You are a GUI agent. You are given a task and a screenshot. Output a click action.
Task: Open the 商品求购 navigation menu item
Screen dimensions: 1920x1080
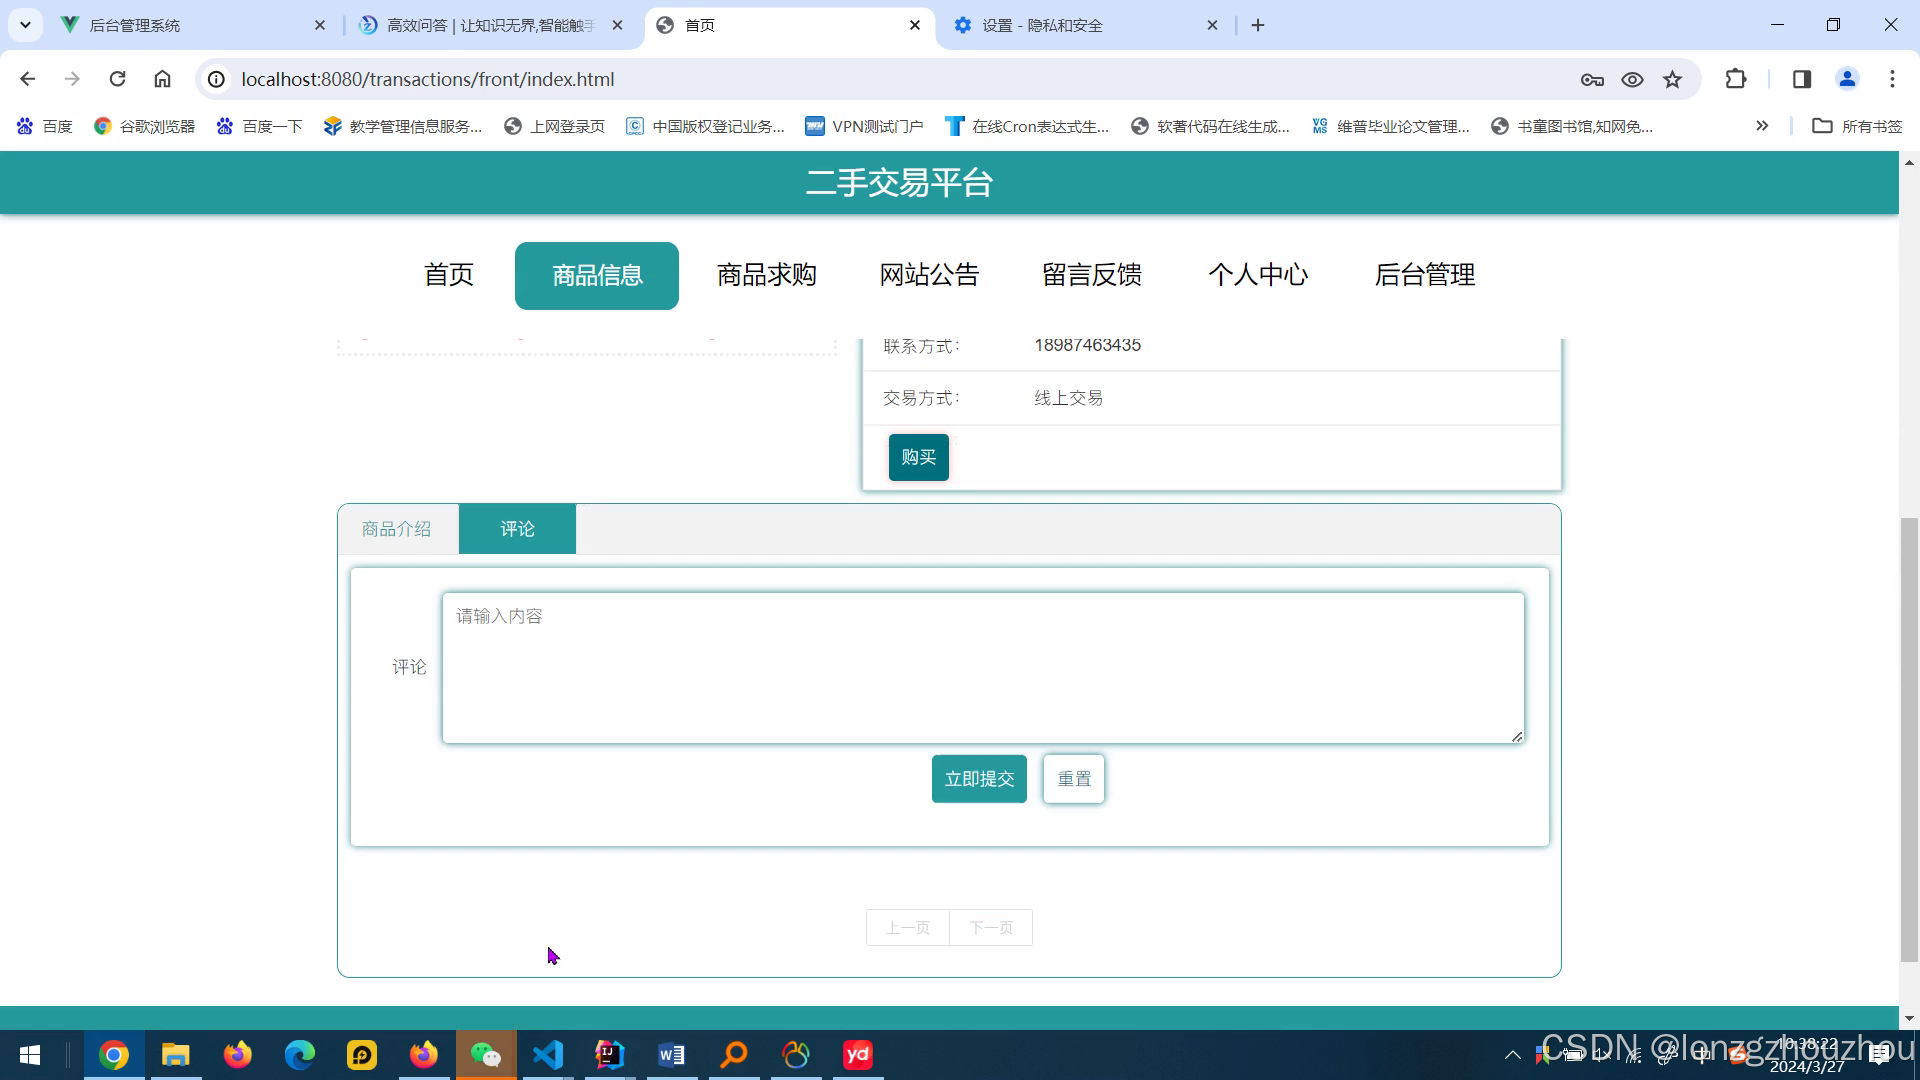(766, 275)
